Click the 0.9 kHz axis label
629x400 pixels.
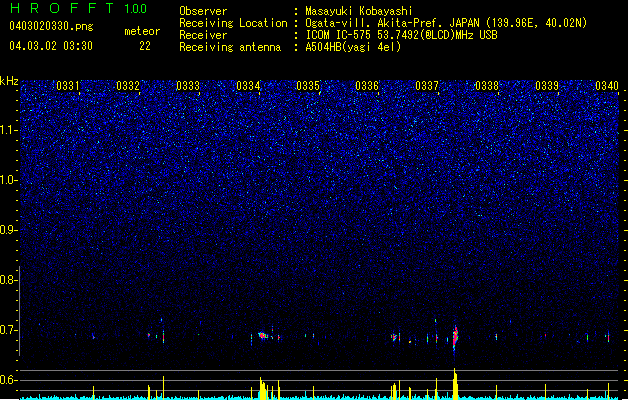coord(9,230)
